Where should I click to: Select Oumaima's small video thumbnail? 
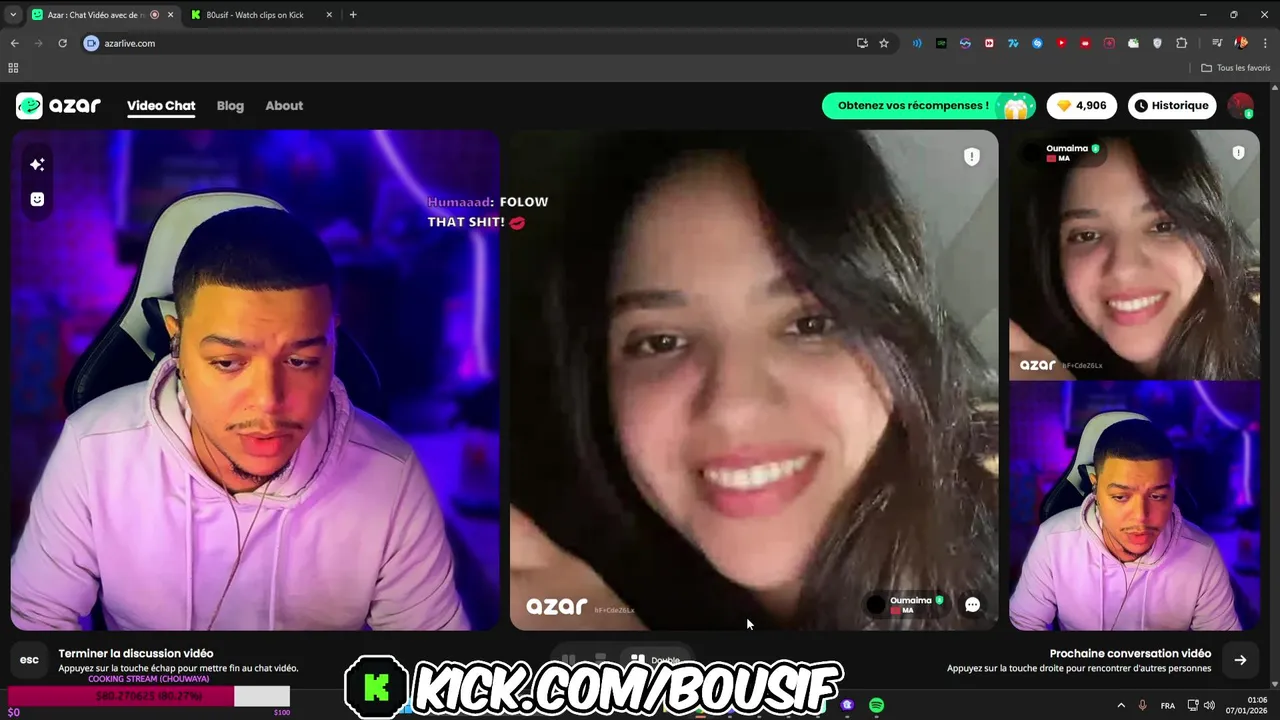[x=1134, y=255]
